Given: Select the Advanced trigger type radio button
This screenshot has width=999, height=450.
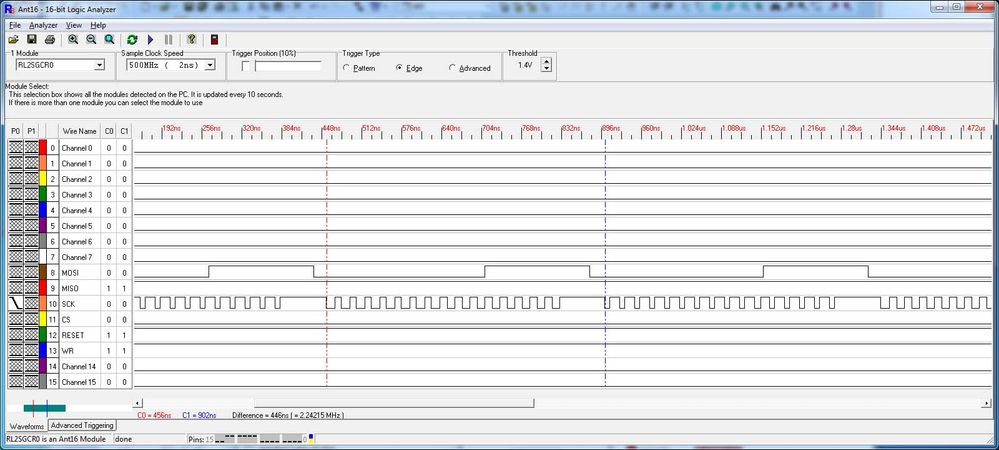Looking at the screenshot, I should (x=452, y=68).
